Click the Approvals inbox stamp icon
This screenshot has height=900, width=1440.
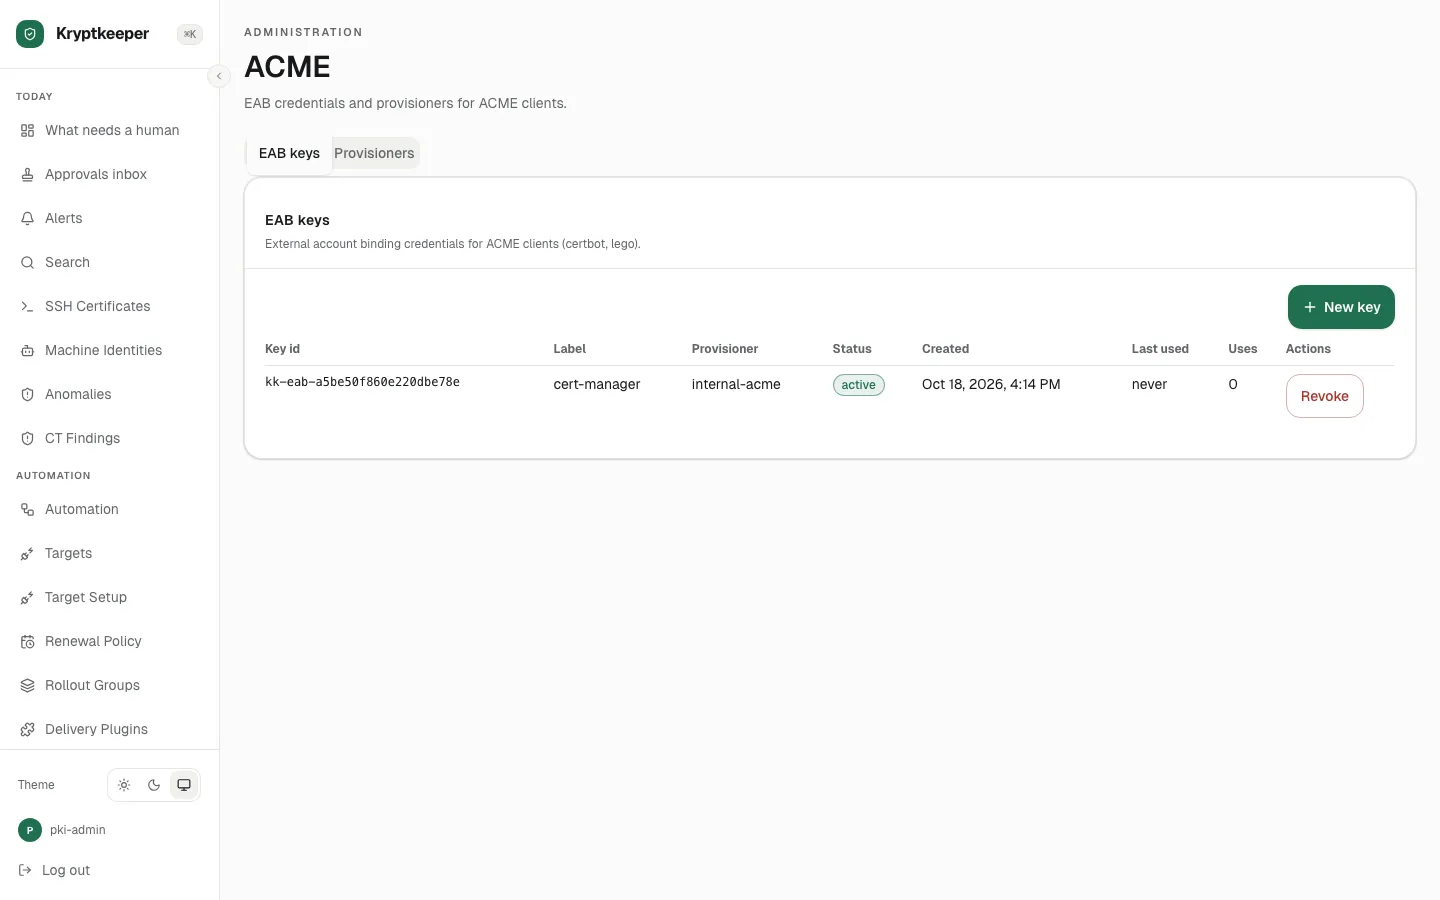28,175
